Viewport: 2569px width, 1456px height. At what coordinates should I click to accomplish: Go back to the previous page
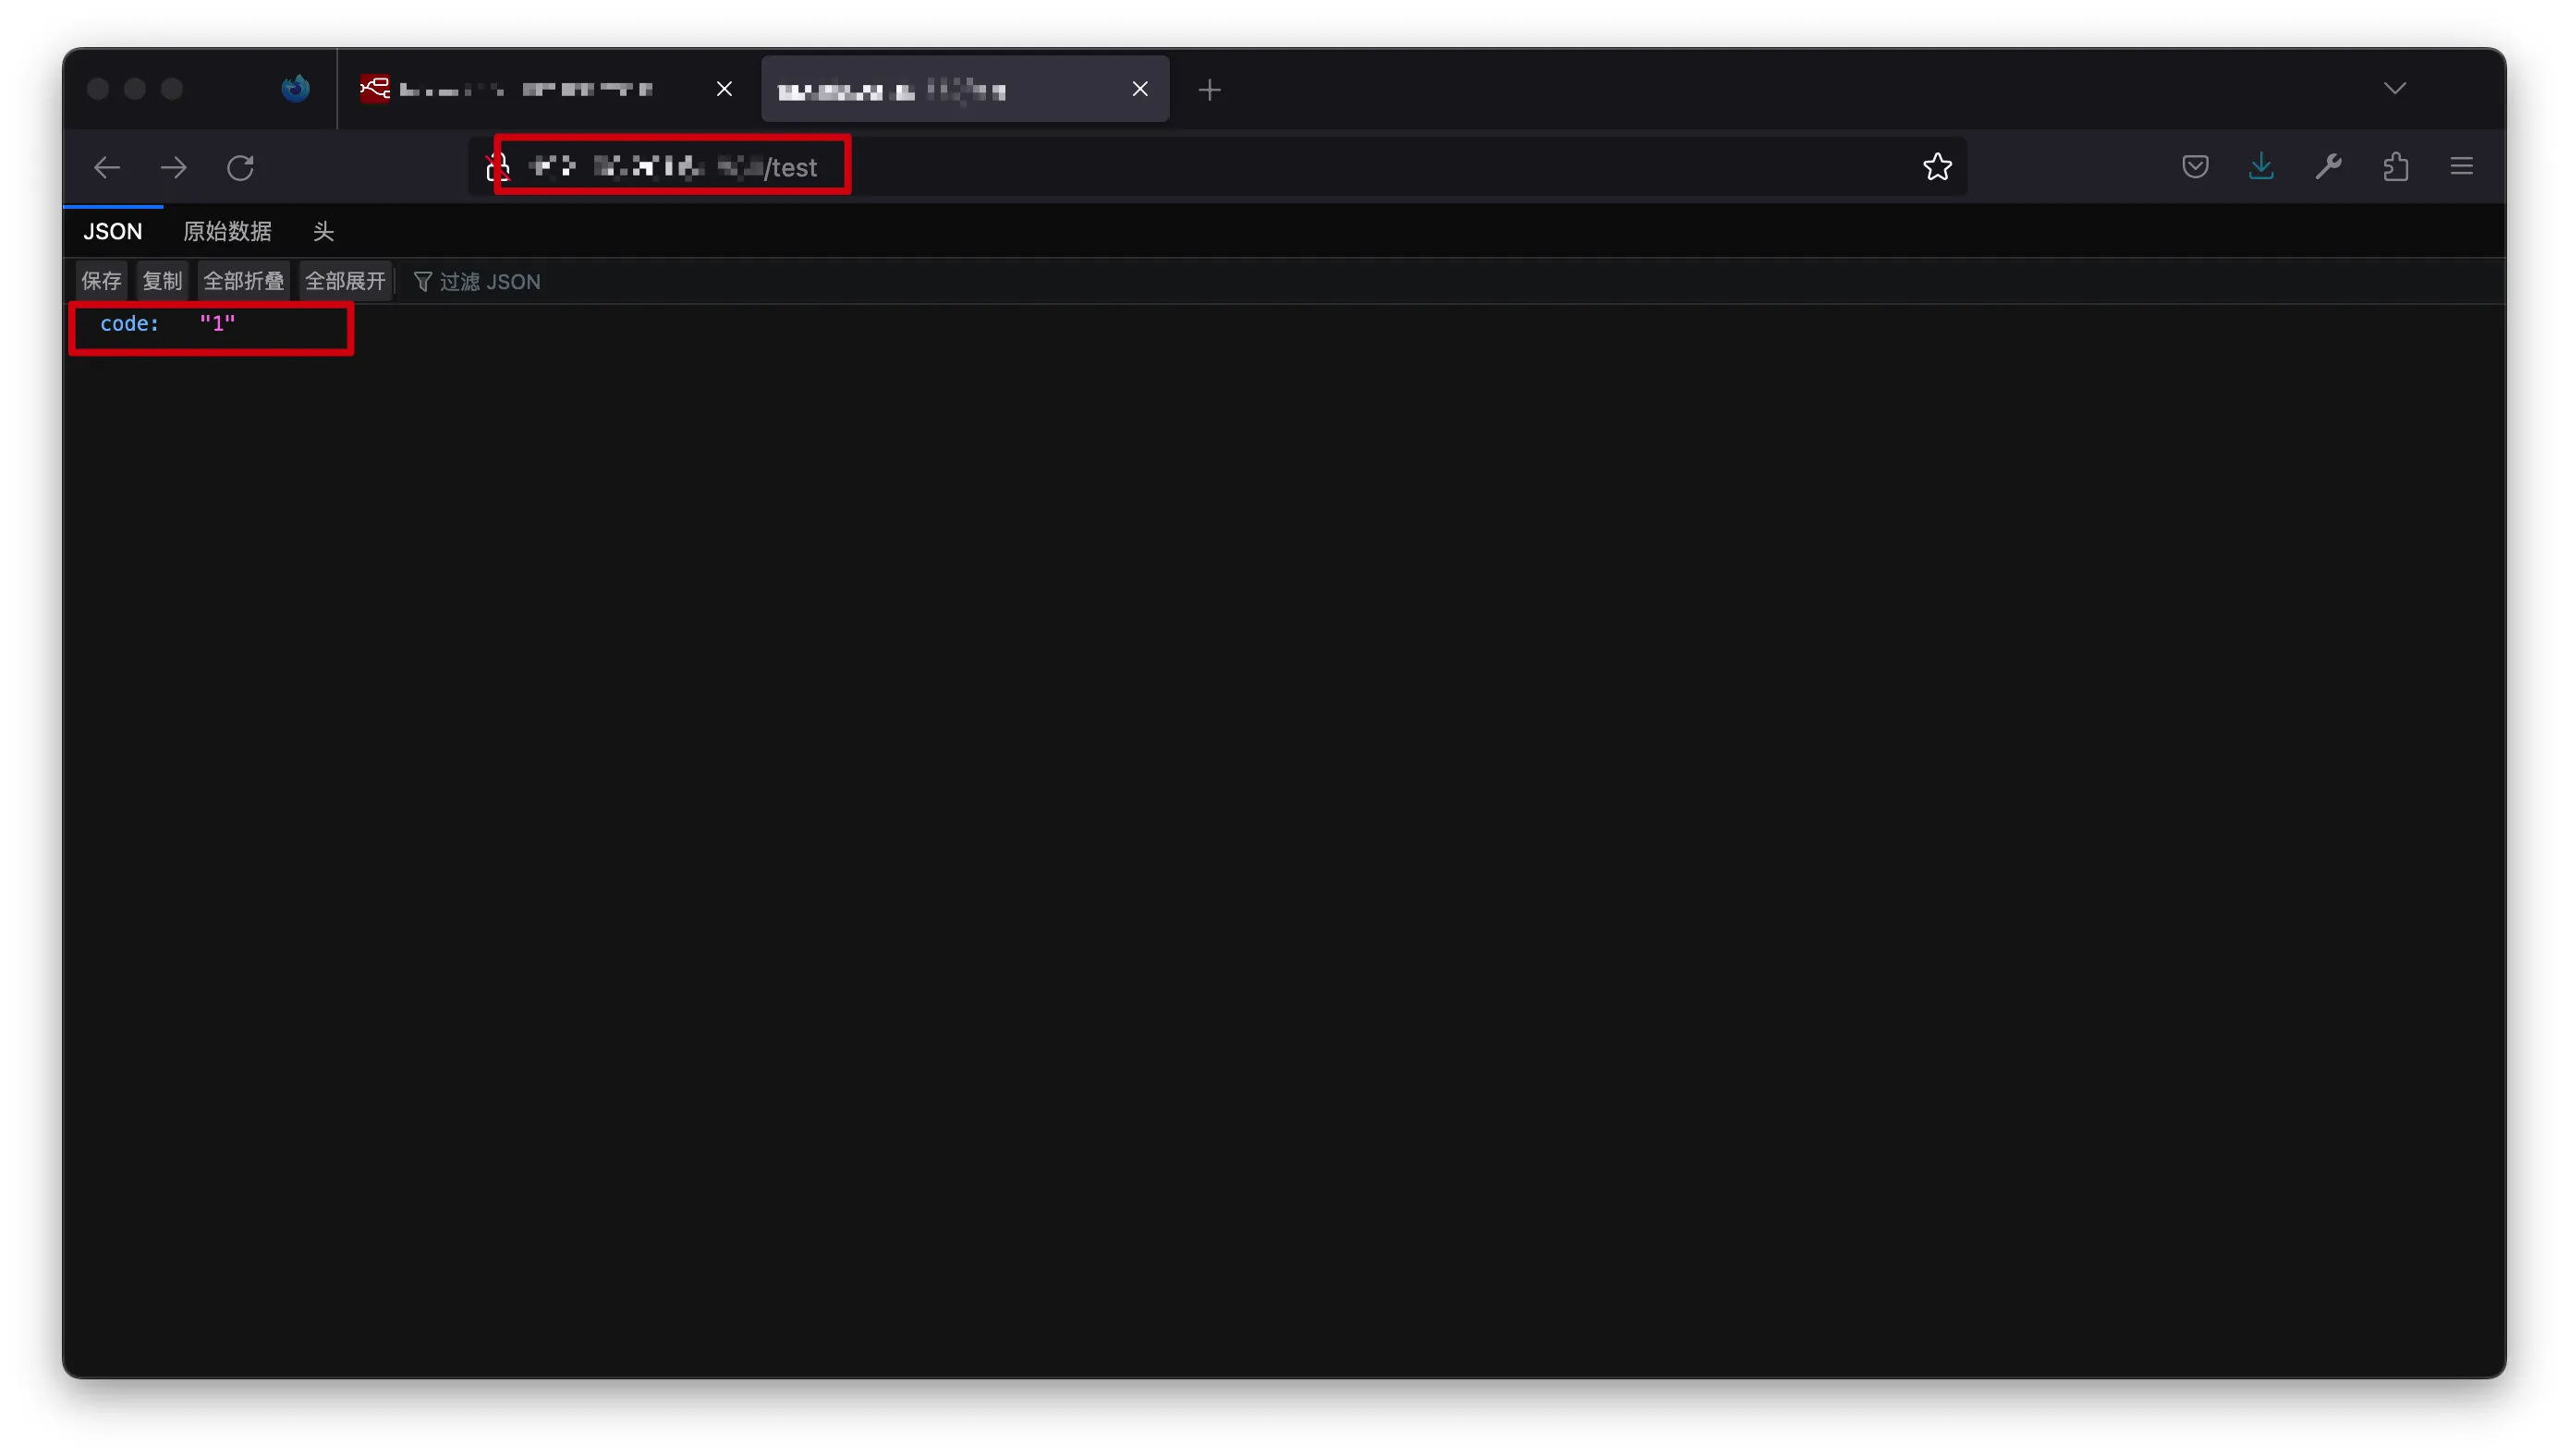106,167
